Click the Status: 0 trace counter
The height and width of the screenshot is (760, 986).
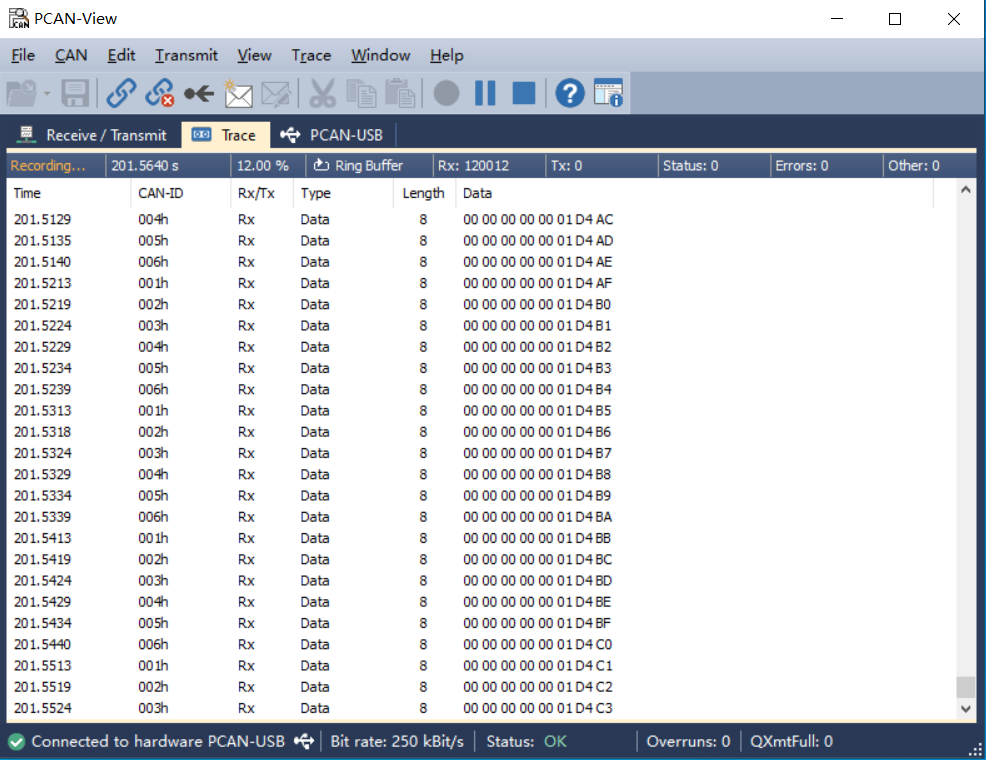[690, 166]
